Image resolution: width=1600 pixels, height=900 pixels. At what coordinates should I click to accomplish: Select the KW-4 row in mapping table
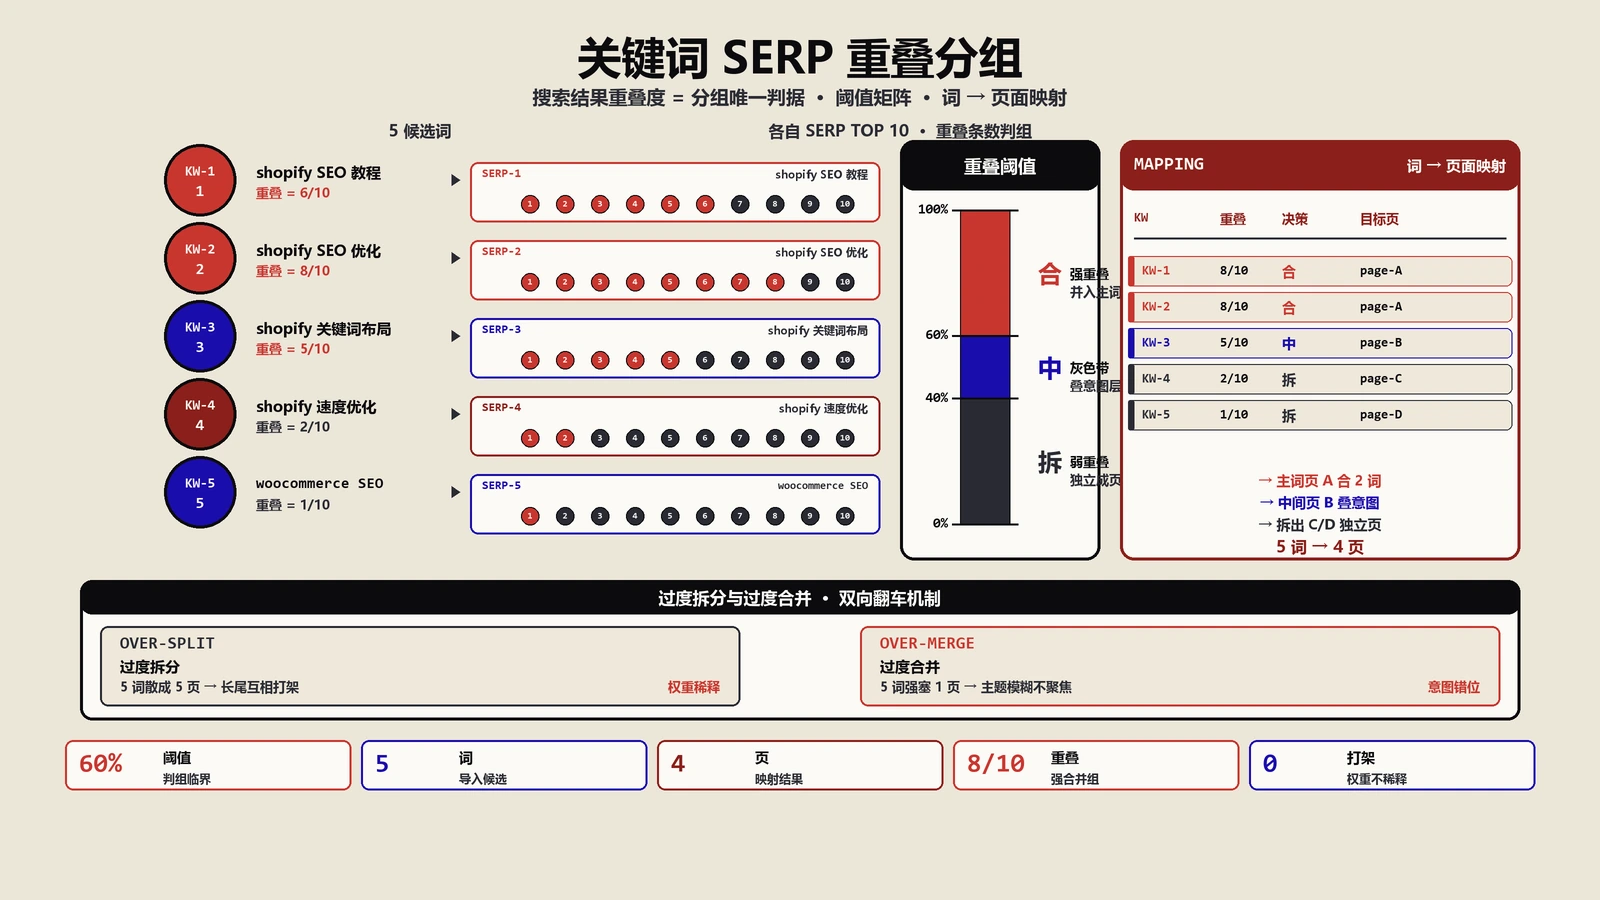(x=1320, y=379)
